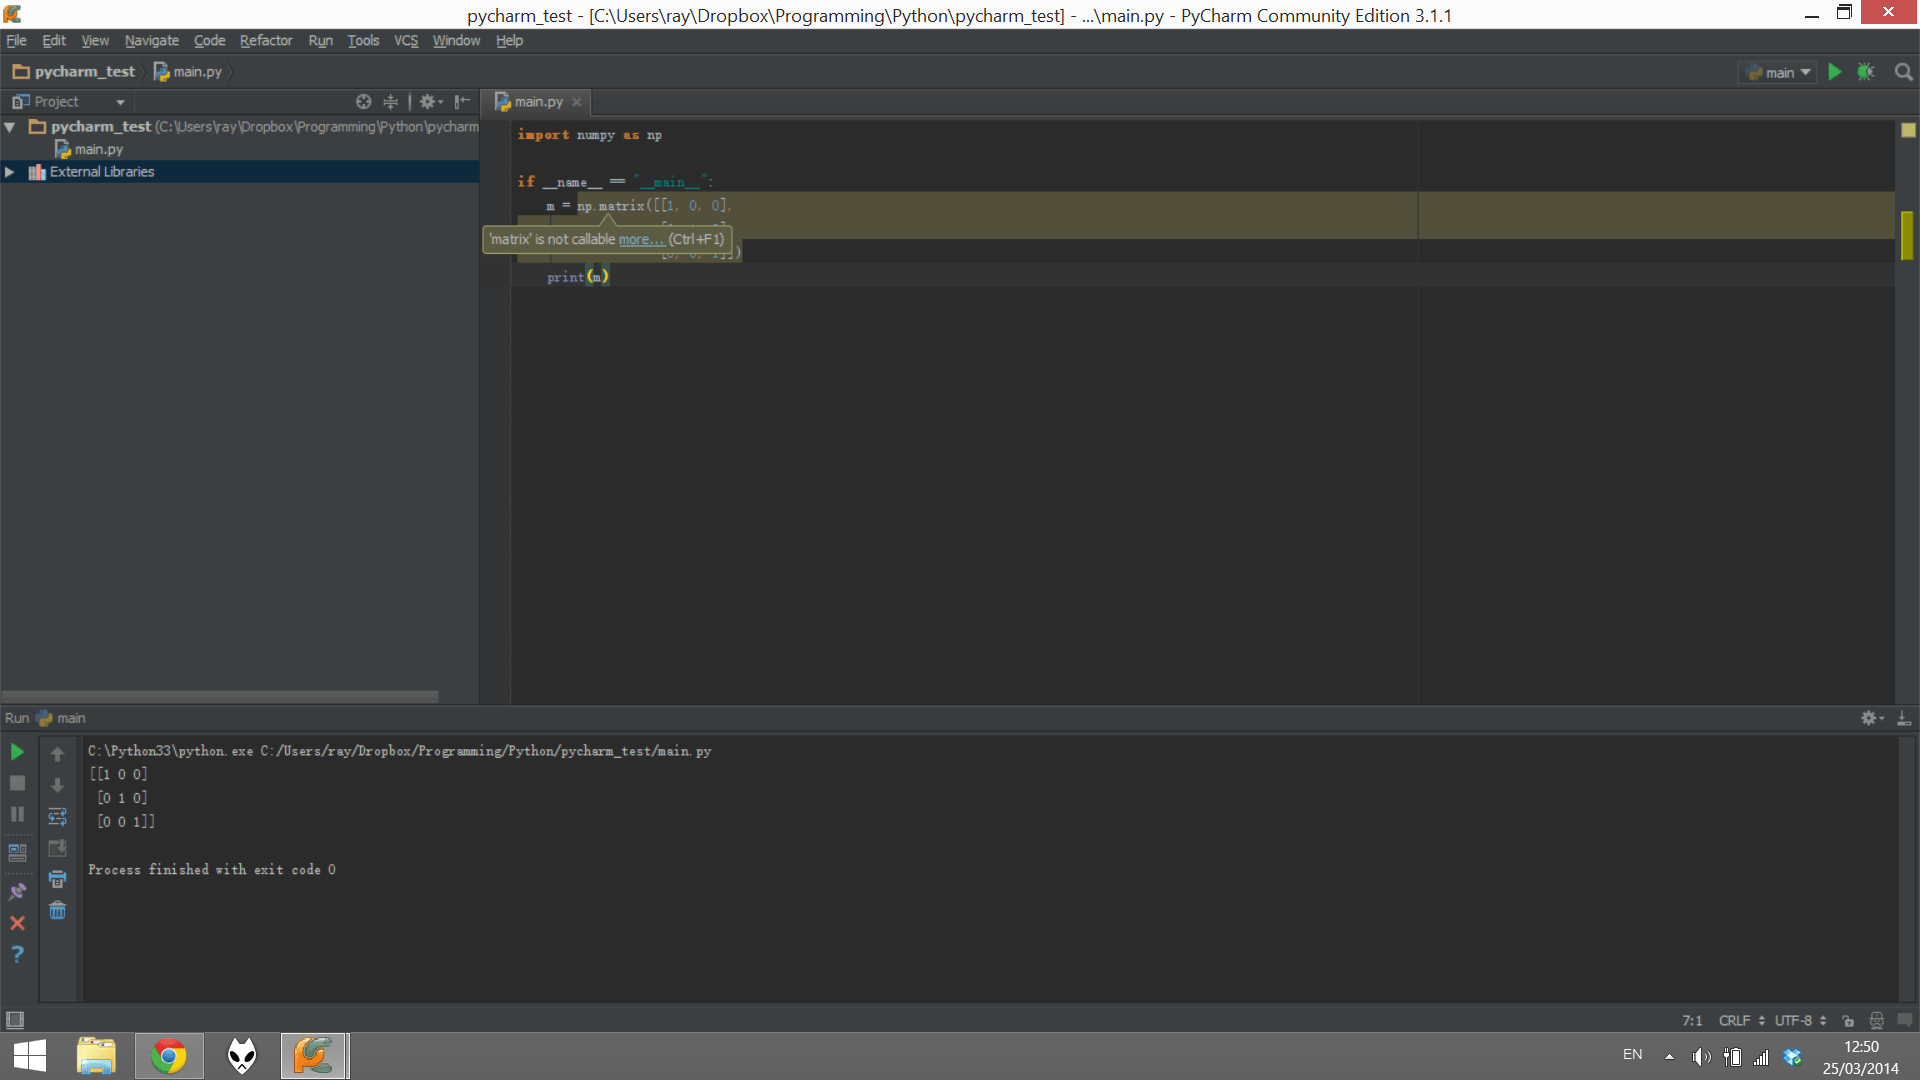Toggle pin tab in Run panel
This screenshot has width=1920, height=1080.
17,890
